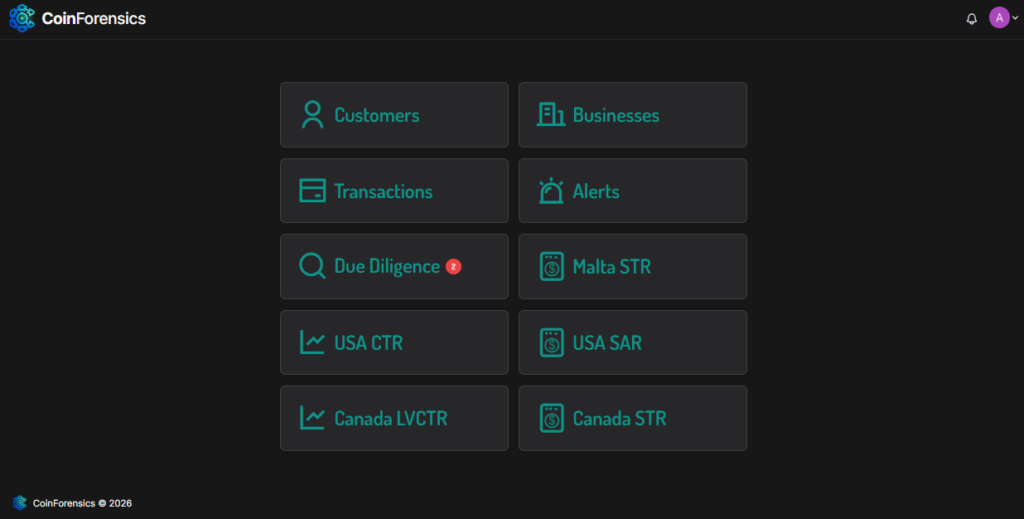Image resolution: width=1024 pixels, height=519 pixels.
Task: Click the USA SAR icon
Action: tap(551, 343)
